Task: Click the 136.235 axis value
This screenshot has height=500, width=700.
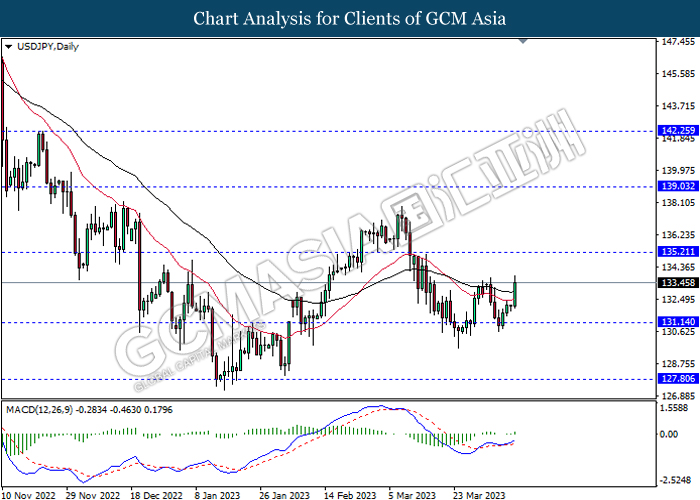Action: point(678,235)
